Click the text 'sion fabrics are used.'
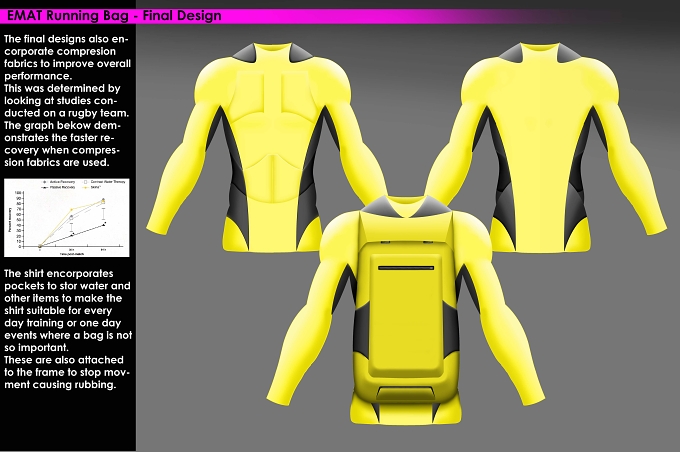680x452 pixels. coord(56,163)
